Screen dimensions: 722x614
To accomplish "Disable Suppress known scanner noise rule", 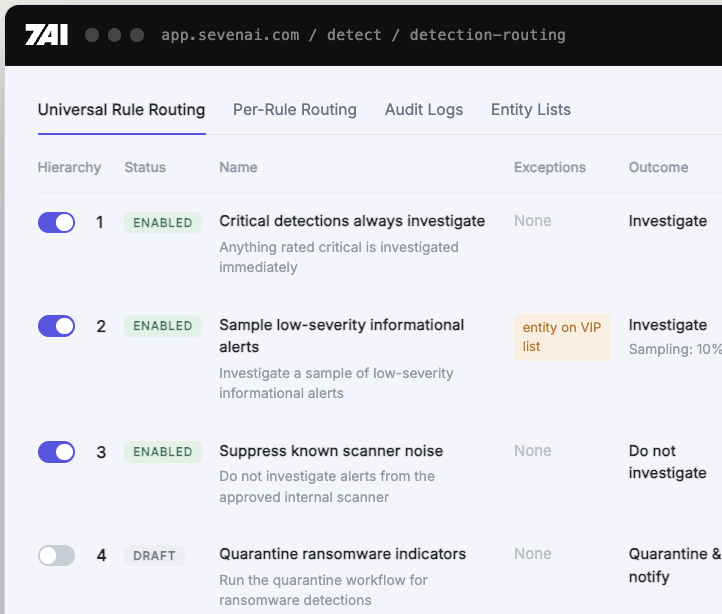I will [x=56, y=452].
